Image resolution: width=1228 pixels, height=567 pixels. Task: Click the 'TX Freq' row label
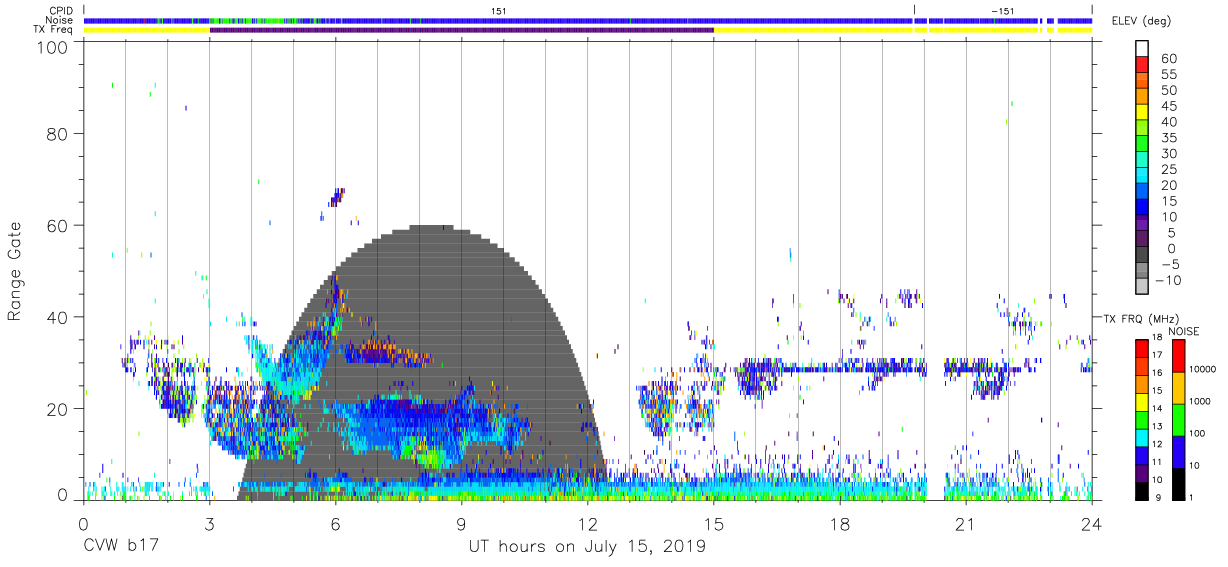point(54,30)
